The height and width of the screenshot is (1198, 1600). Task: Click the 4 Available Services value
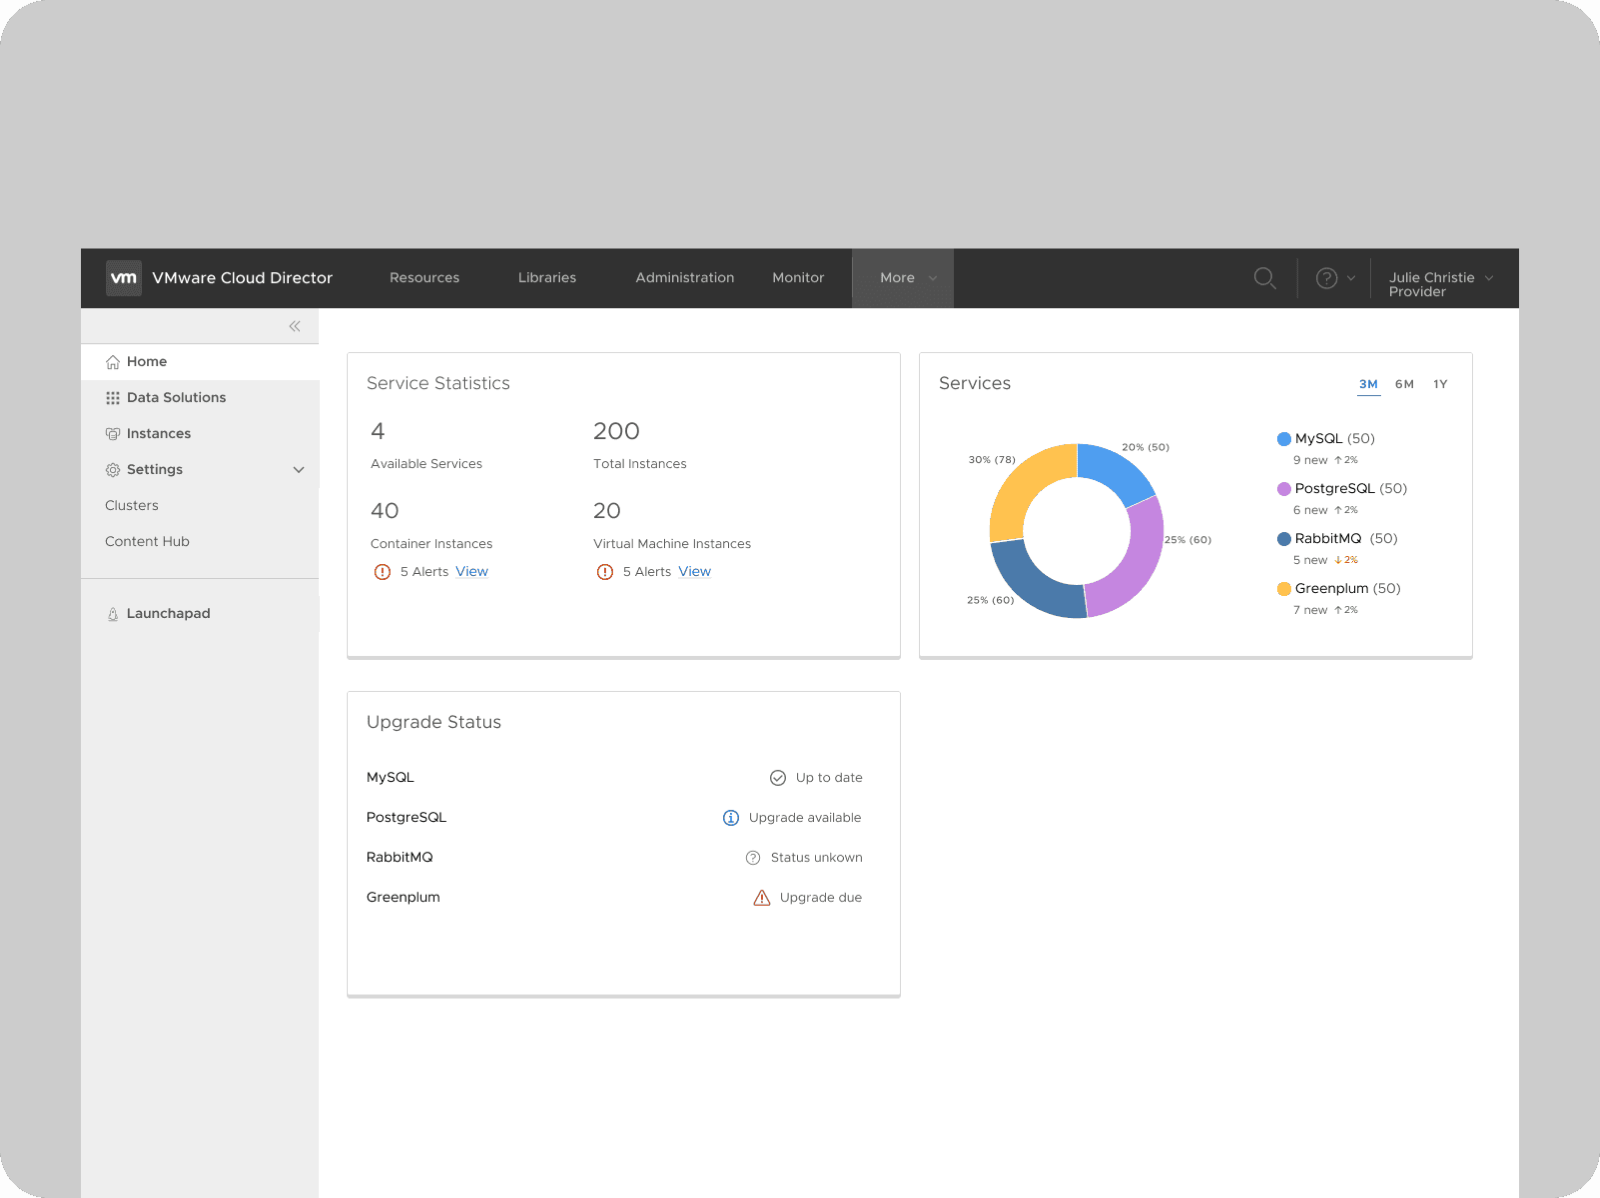378,431
